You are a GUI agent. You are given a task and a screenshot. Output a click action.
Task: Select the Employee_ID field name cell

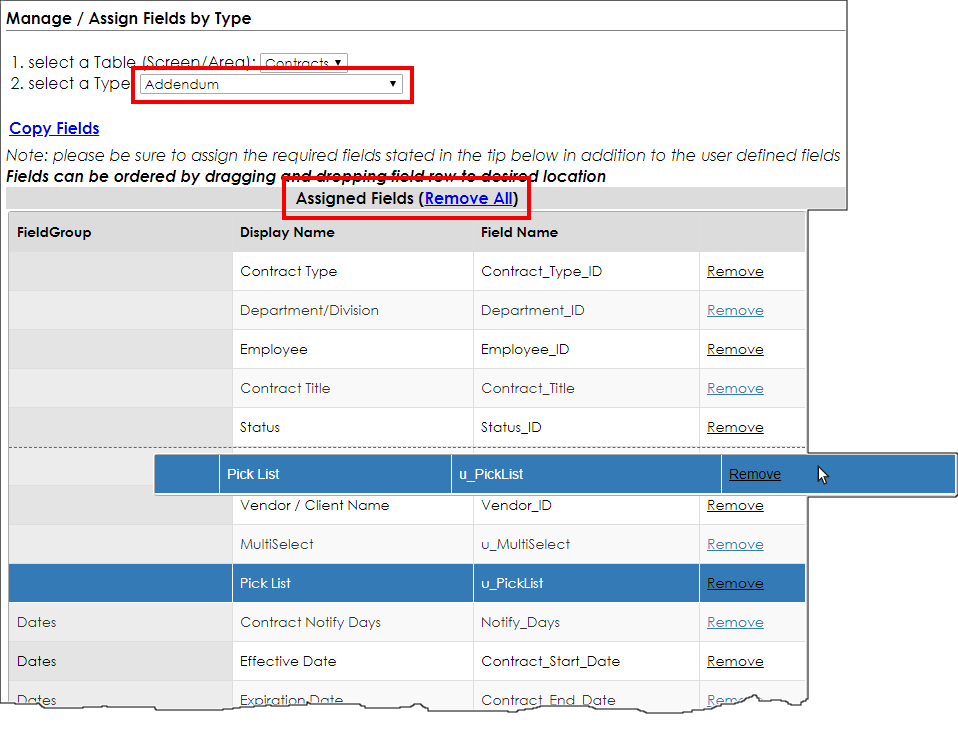[x=586, y=349]
